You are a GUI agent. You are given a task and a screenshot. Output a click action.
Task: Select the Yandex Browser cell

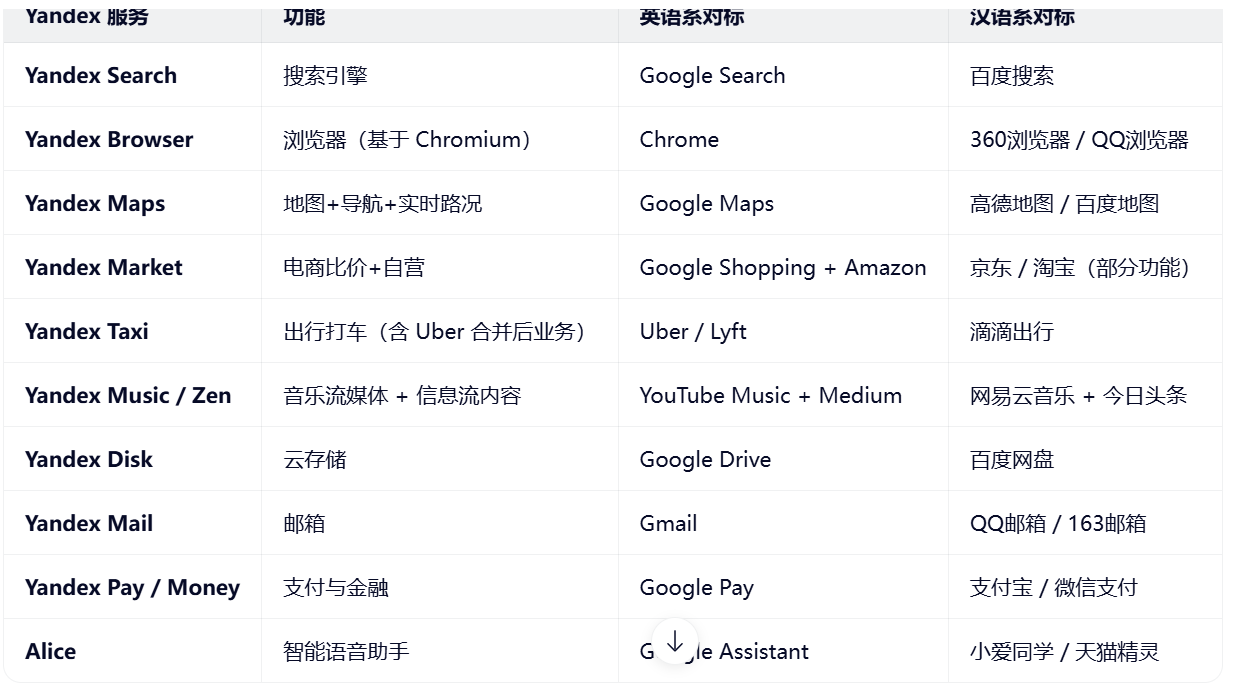109,140
